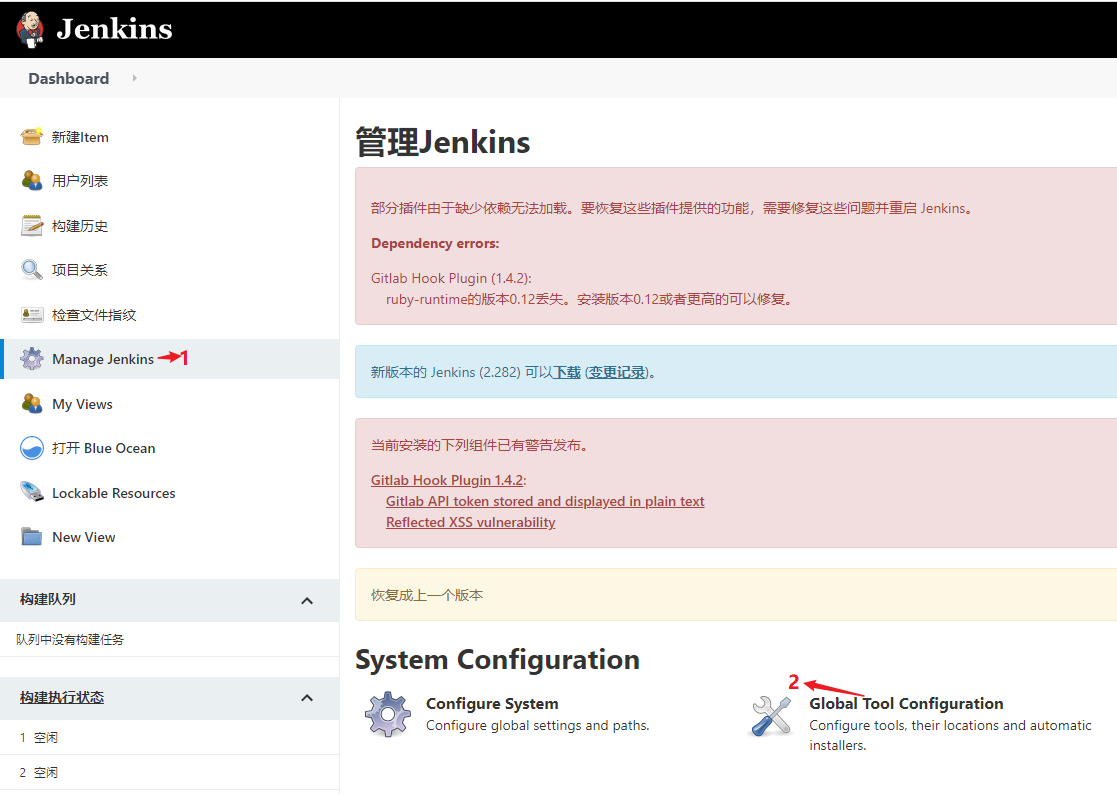Open New View in the sidebar

point(83,538)
